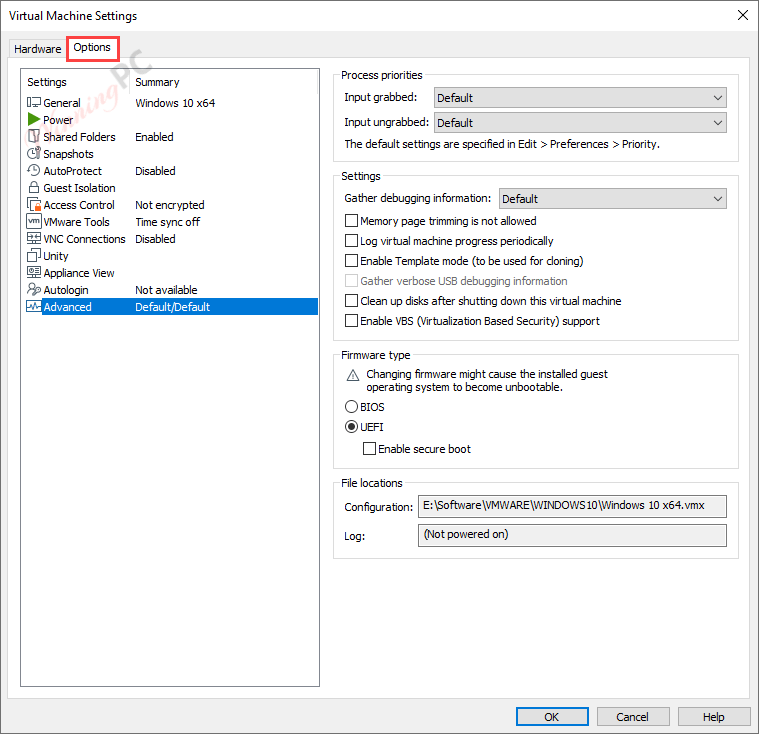Image resolution: width=759 pixels, height=734 pixels.
Task: Click the 'Not encrypted' summary text
Action: click(170, 205)
